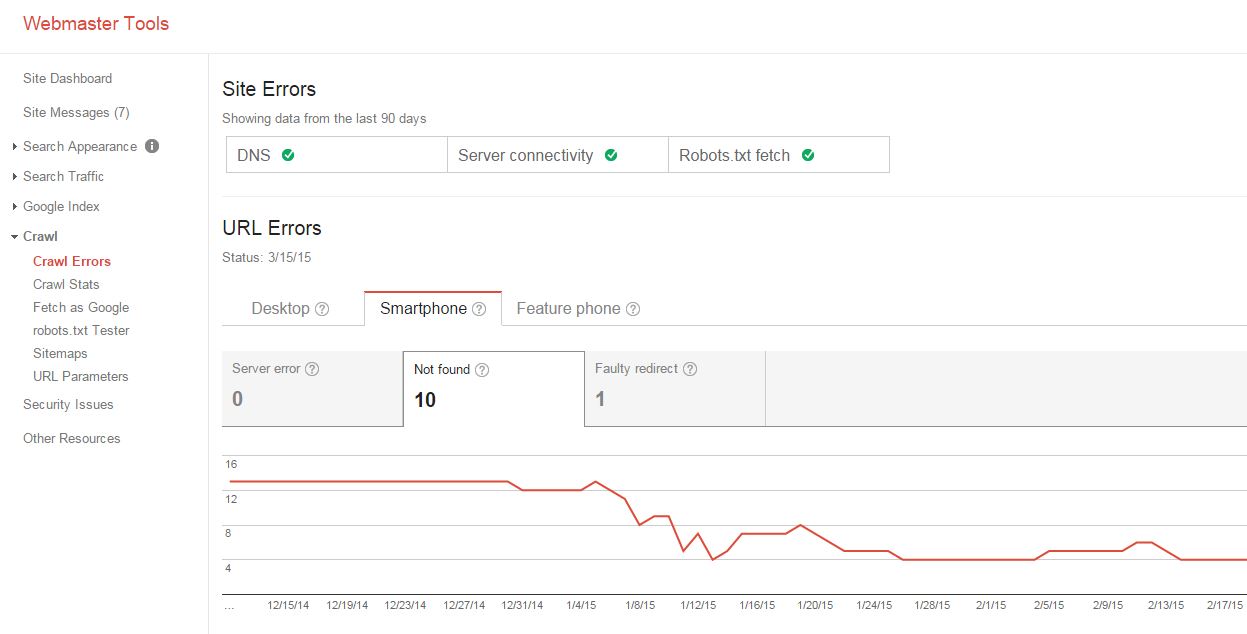Viewport: 1247px width, 634px height.
Task: Click the Showing data from last 90 days text
Action: click(324, 118)
